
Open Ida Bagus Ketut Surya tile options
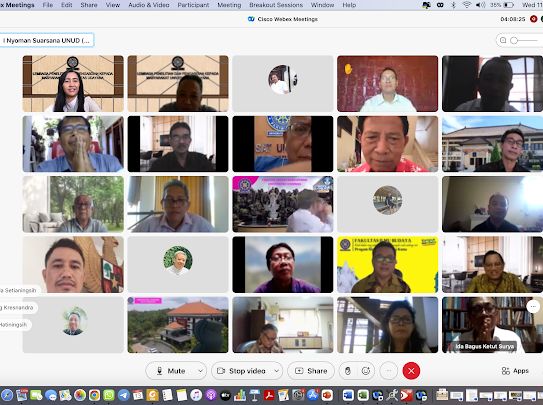533,306
